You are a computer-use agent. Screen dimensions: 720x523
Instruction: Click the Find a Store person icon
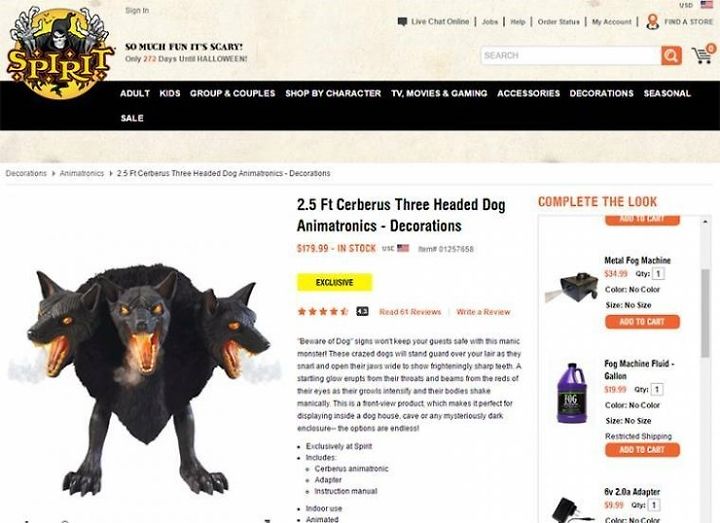tap(652, 22)
